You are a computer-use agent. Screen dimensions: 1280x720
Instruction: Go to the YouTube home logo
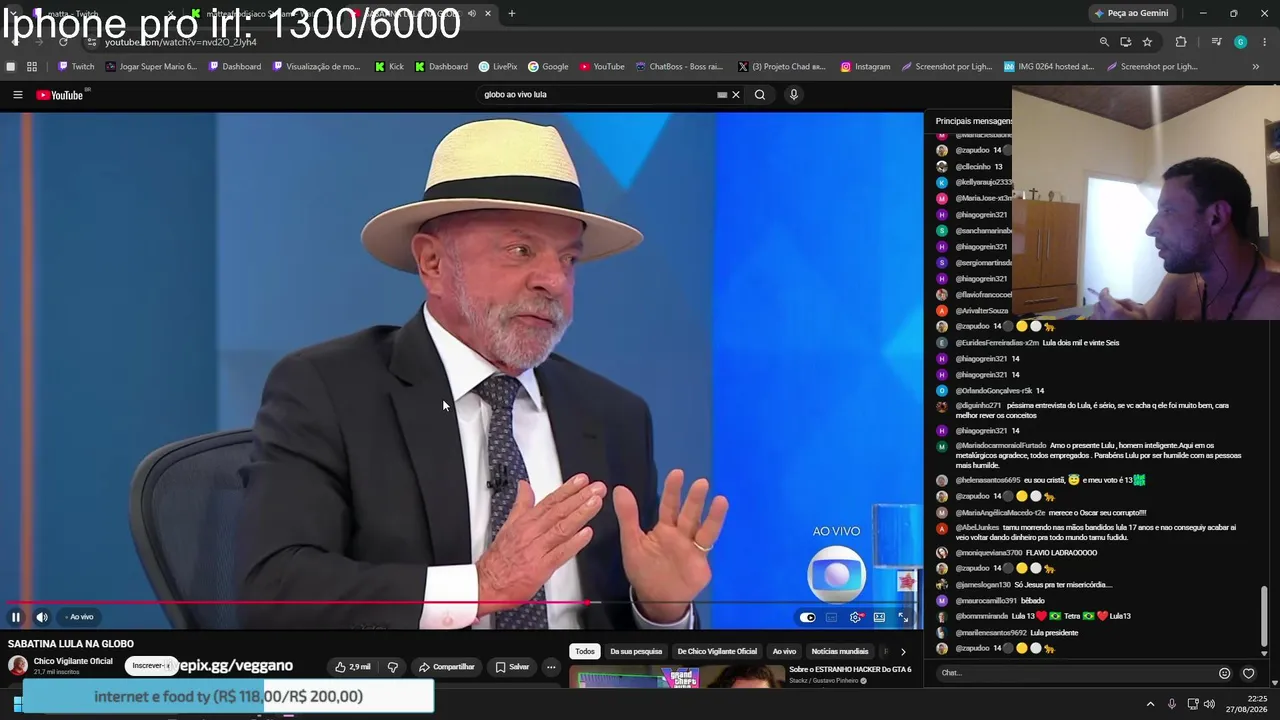(x=60, y=95)
